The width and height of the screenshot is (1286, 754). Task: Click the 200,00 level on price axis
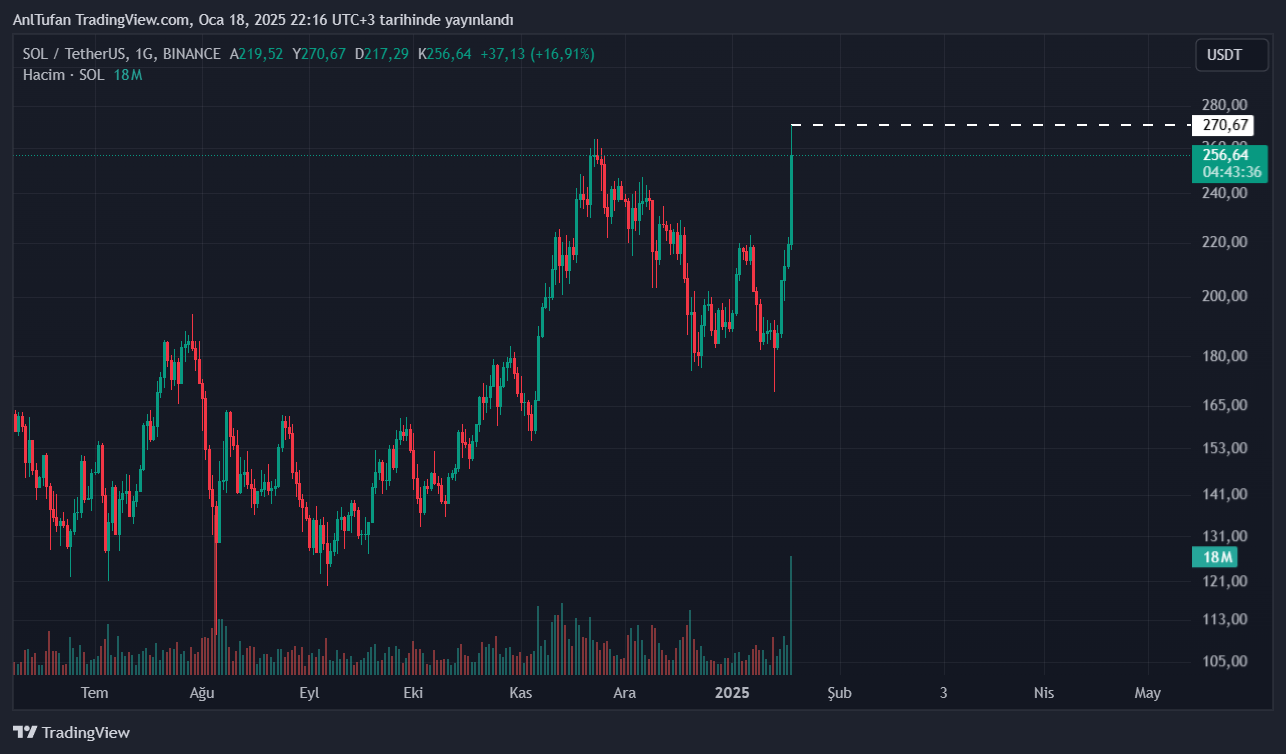[1224, 296]
